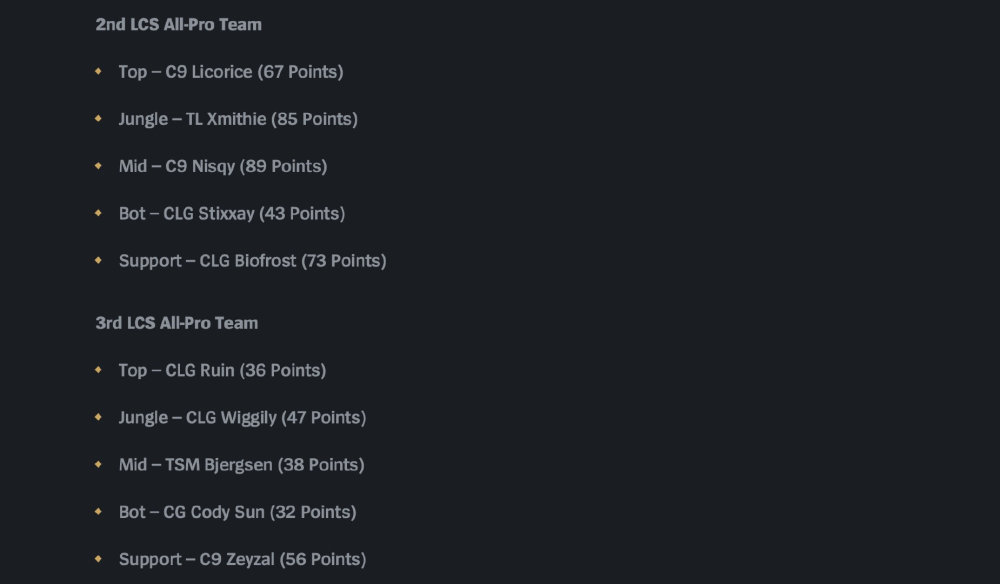1000x584 pixels.
Task: Click the diamond bullet beside Jungle – TL Xmithie
Action: tap(98, 118)
